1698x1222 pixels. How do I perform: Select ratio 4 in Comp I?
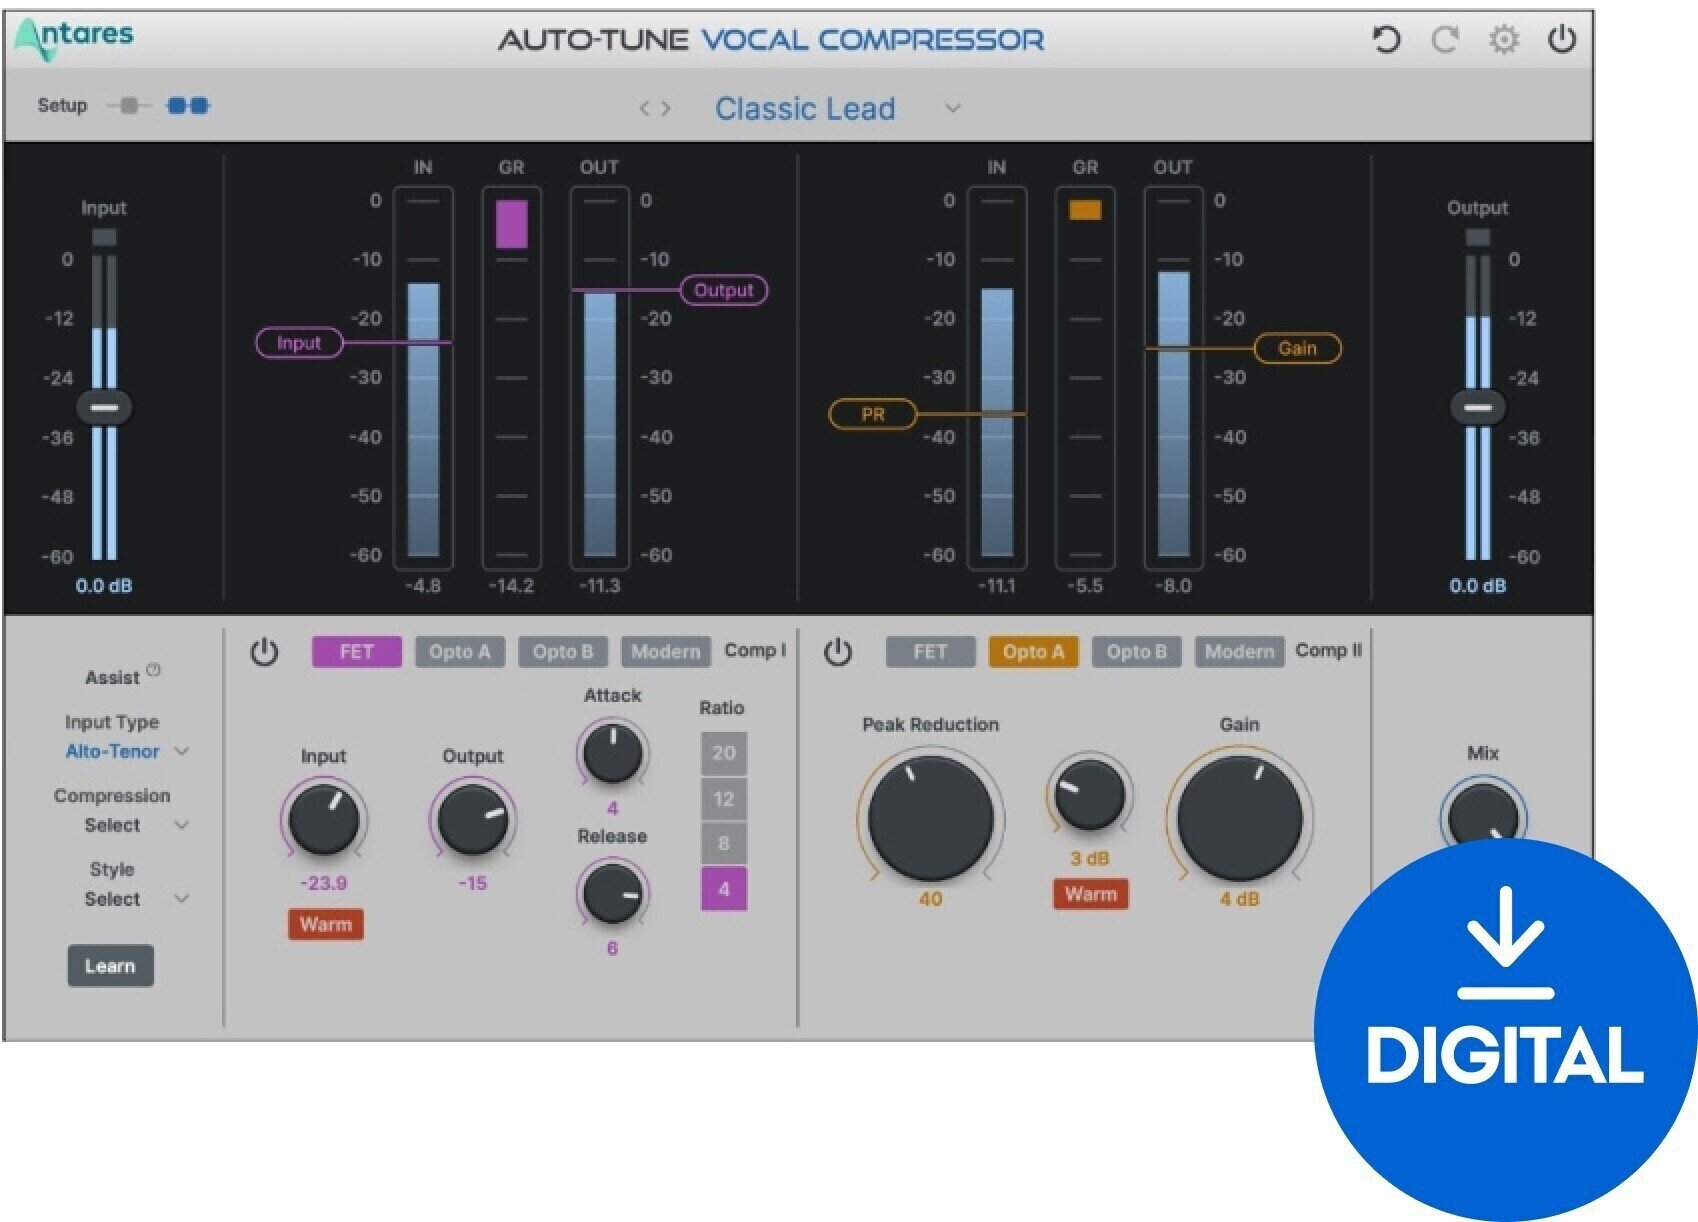pos(724,888)
